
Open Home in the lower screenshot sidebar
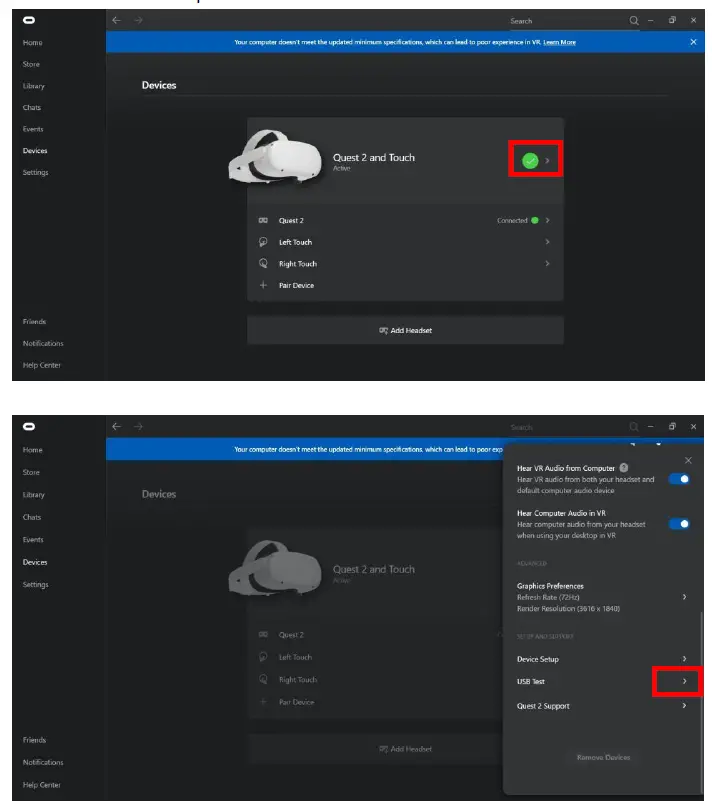(x=32, y=450)
